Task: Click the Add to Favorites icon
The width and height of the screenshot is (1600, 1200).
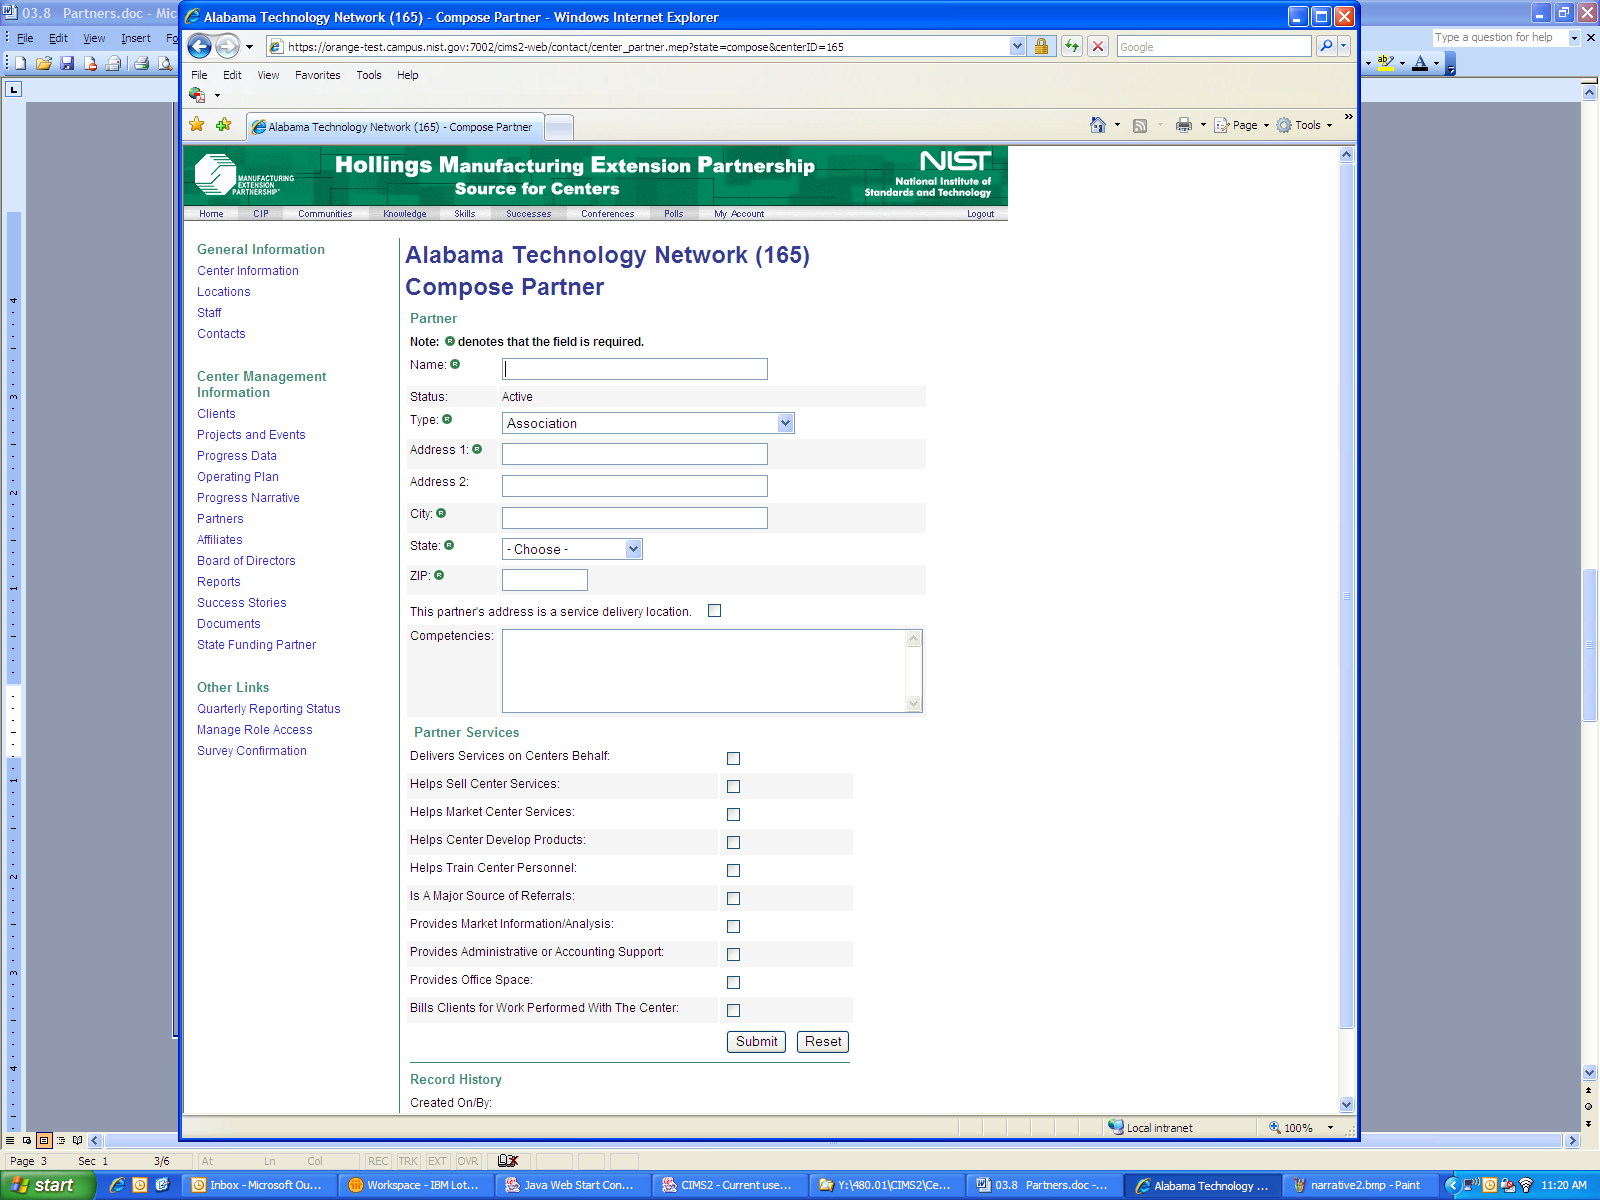Action: 223,125
